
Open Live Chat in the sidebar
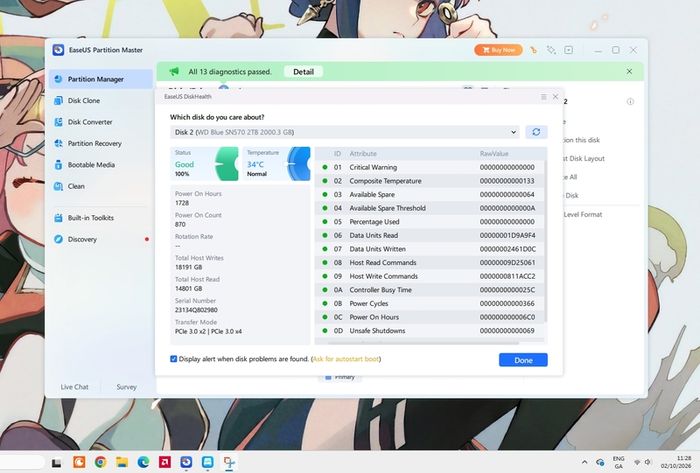(x=75, y=387)
